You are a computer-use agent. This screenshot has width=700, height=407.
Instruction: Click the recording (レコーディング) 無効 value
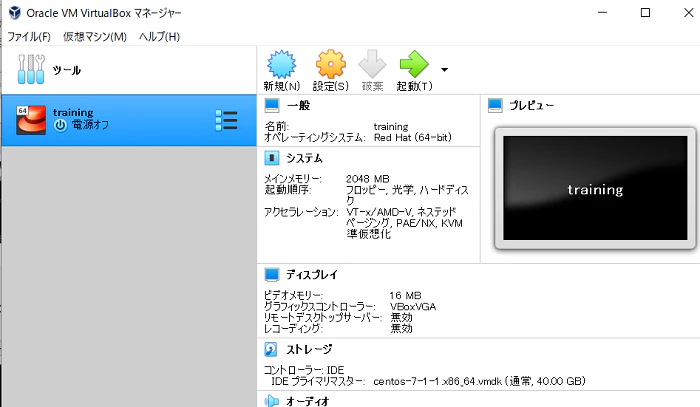(401, 328)
